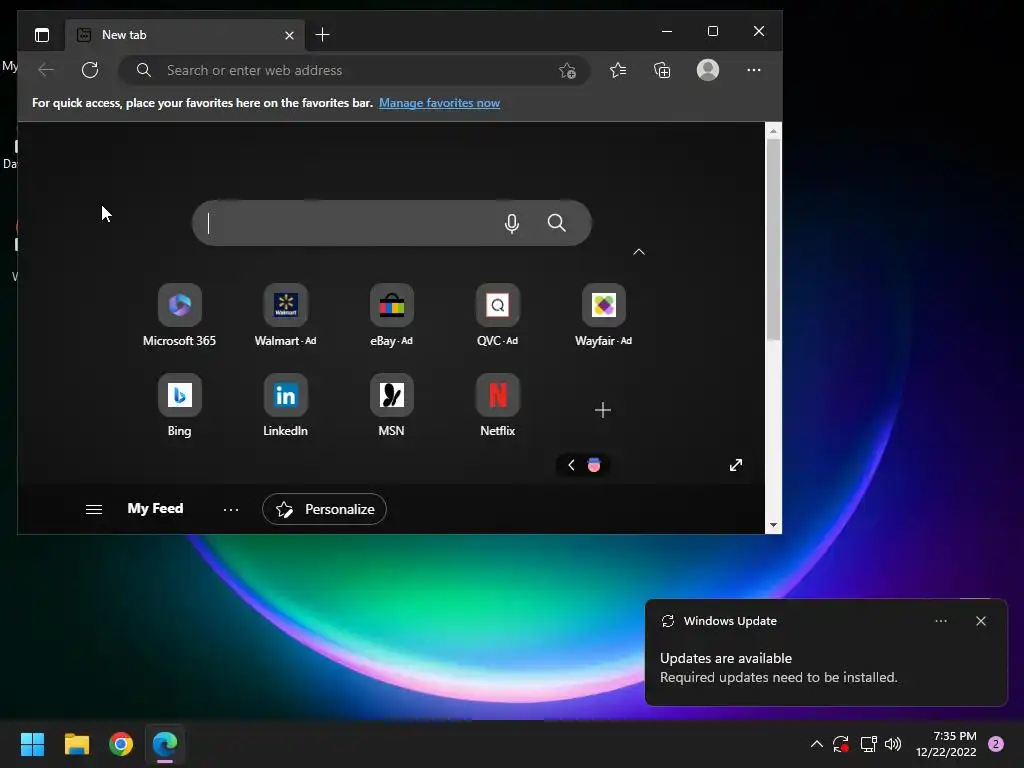Launch Google Chrome from taskbar
This screenshot has height=768, width=1024.
pyautogui.click(x=121, y=744)
